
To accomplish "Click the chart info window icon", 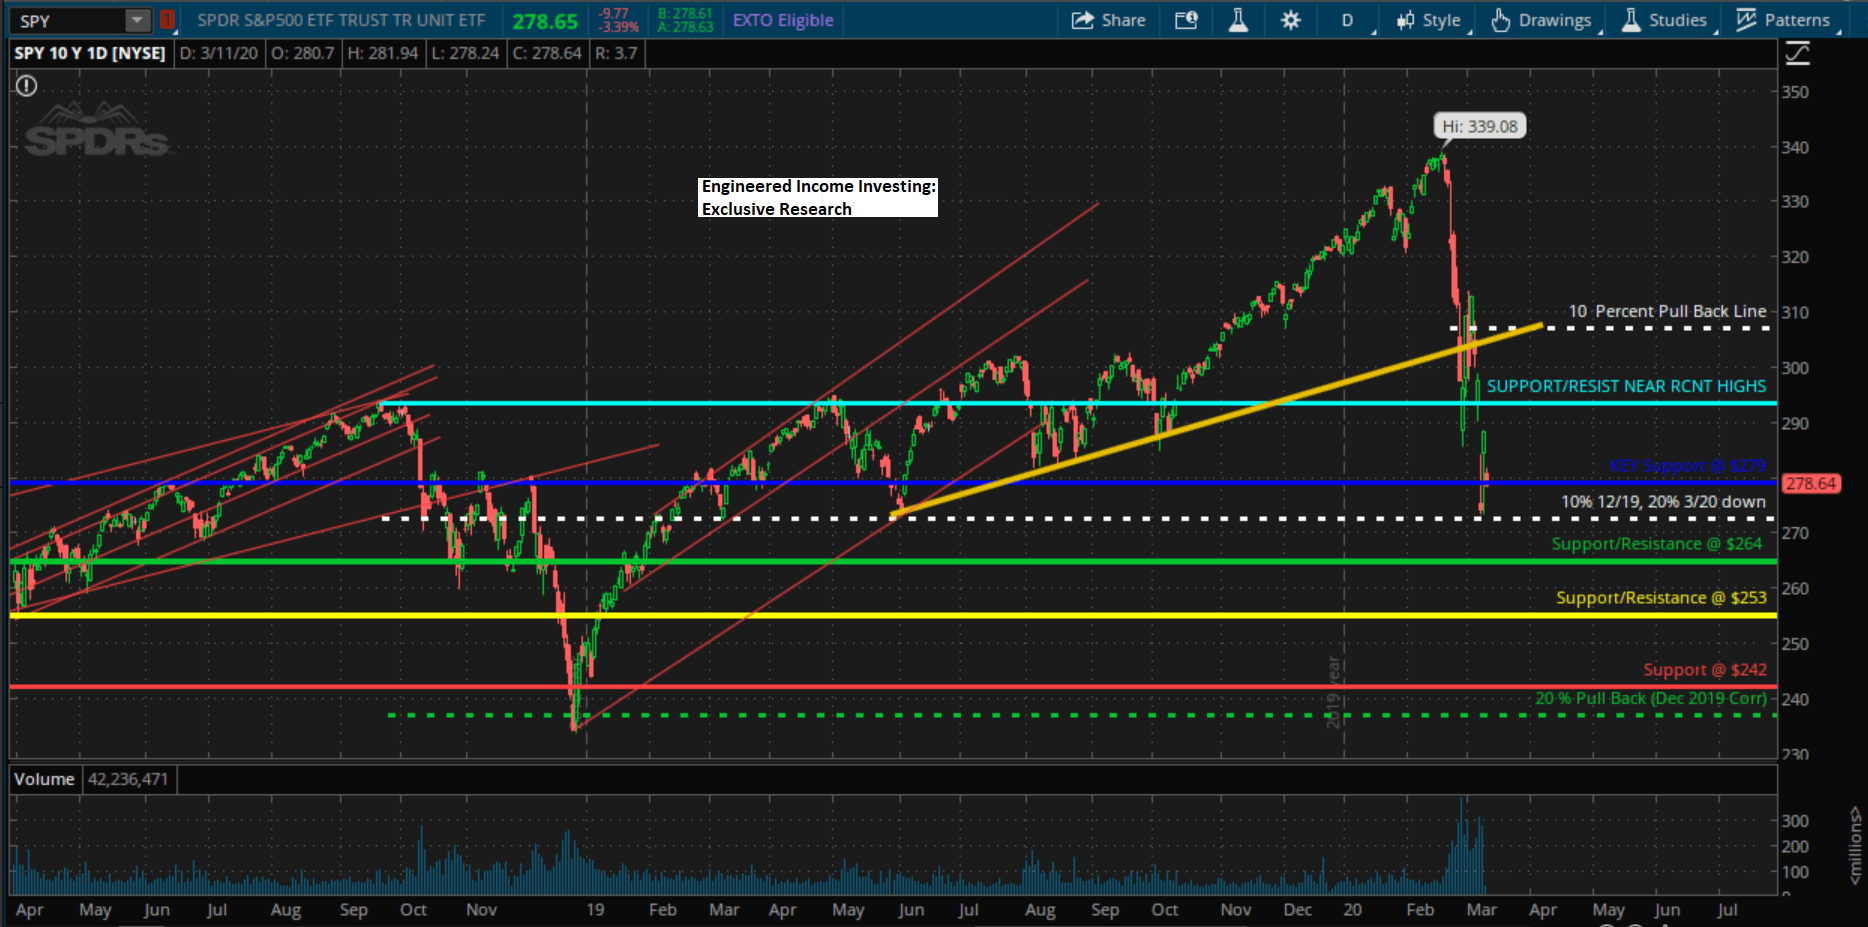I will (1186, 20).
